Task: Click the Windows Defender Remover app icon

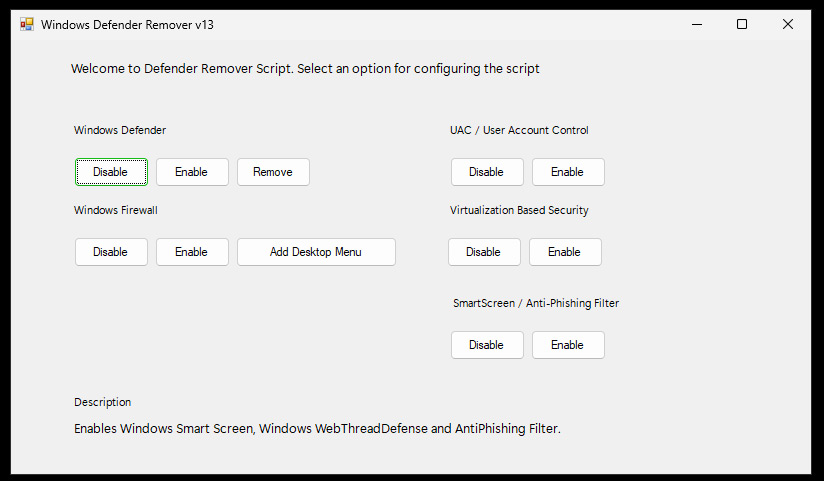Action: 27,24
